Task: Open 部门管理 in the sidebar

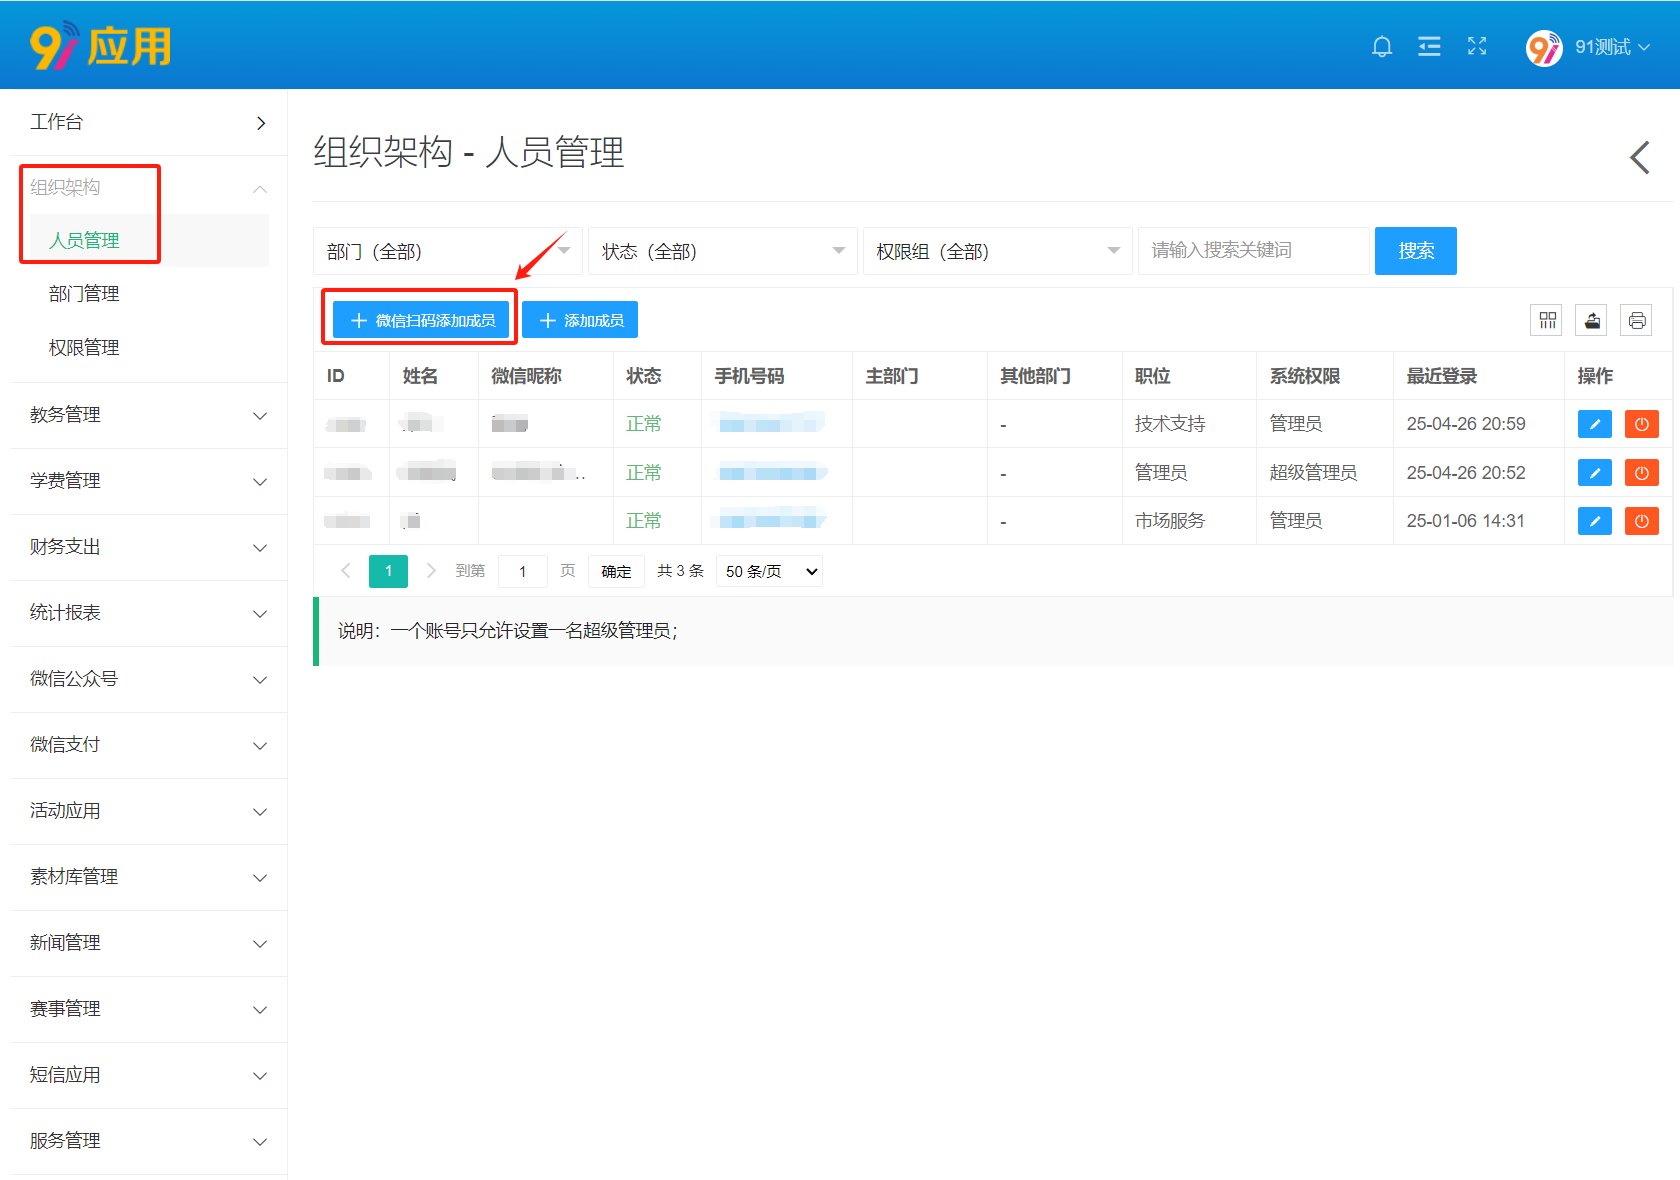Action: [84, 294]
